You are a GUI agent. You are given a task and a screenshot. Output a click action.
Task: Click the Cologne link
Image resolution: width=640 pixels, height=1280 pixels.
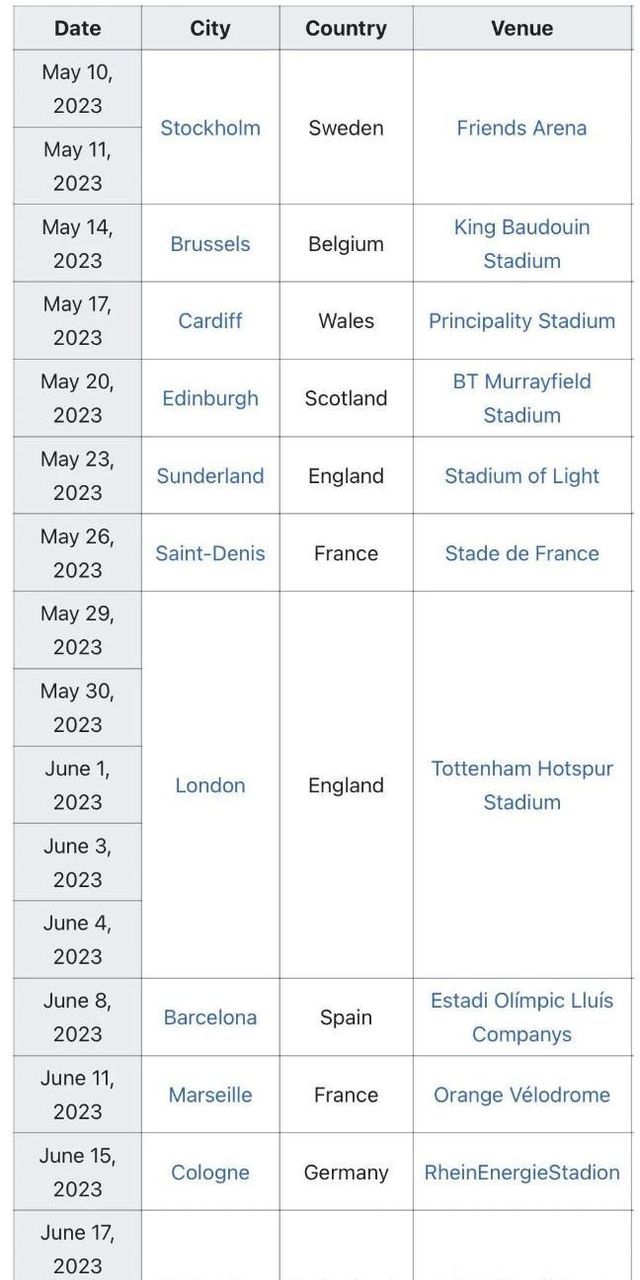pos(210,1172)
